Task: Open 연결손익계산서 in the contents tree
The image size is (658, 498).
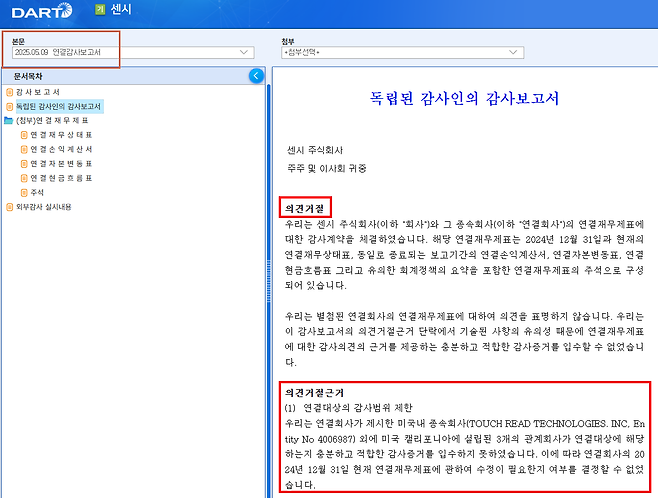Action: (x=61, y=148)
